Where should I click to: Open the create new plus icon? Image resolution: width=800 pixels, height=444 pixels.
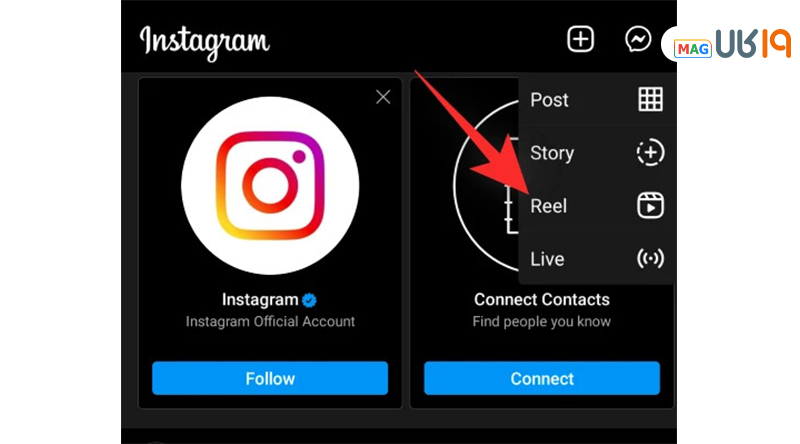(581, 39)
